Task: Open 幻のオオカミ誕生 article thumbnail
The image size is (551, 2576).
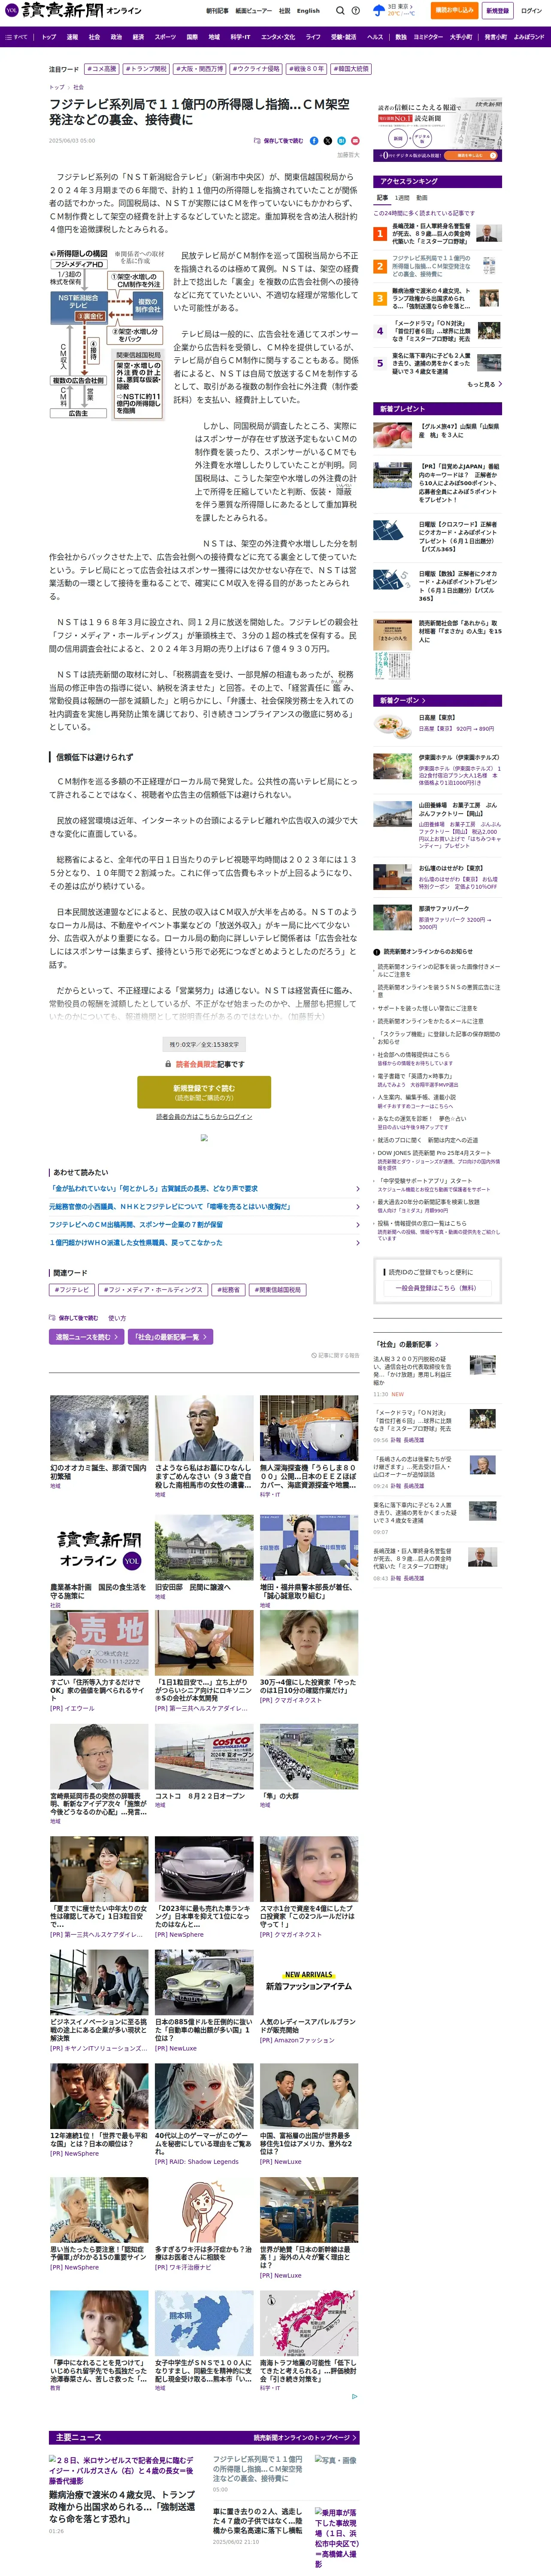Action: coord(99,1428)
